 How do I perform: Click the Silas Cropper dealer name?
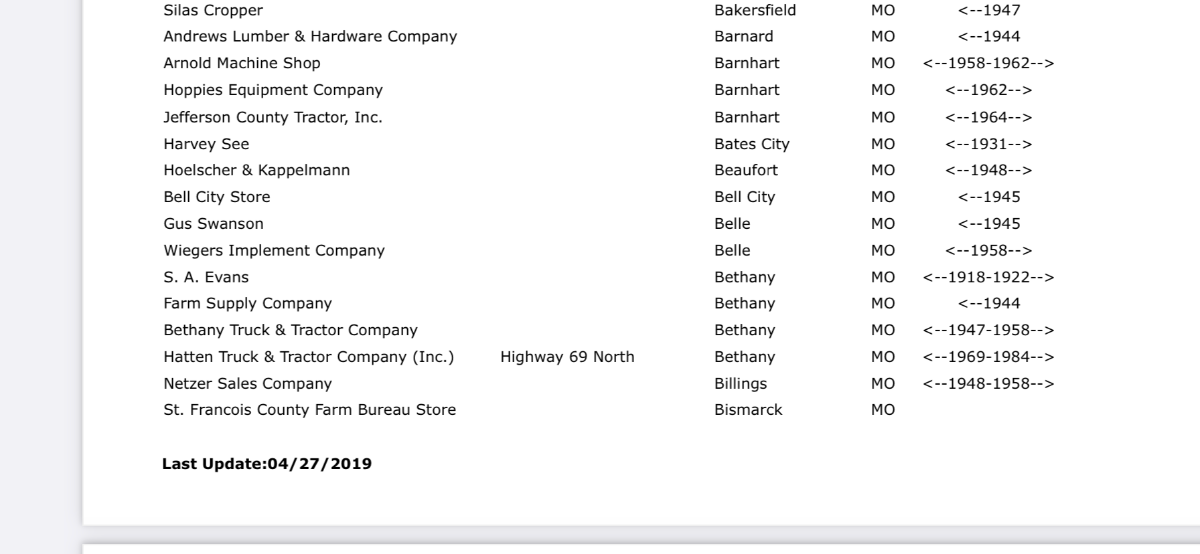[x=213, y=10]
